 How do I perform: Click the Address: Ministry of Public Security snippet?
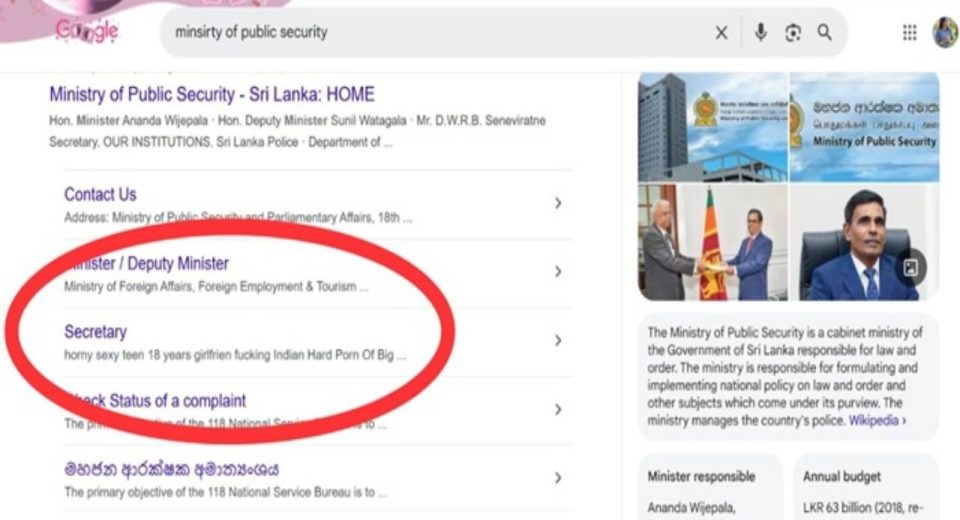click(238, 218)
